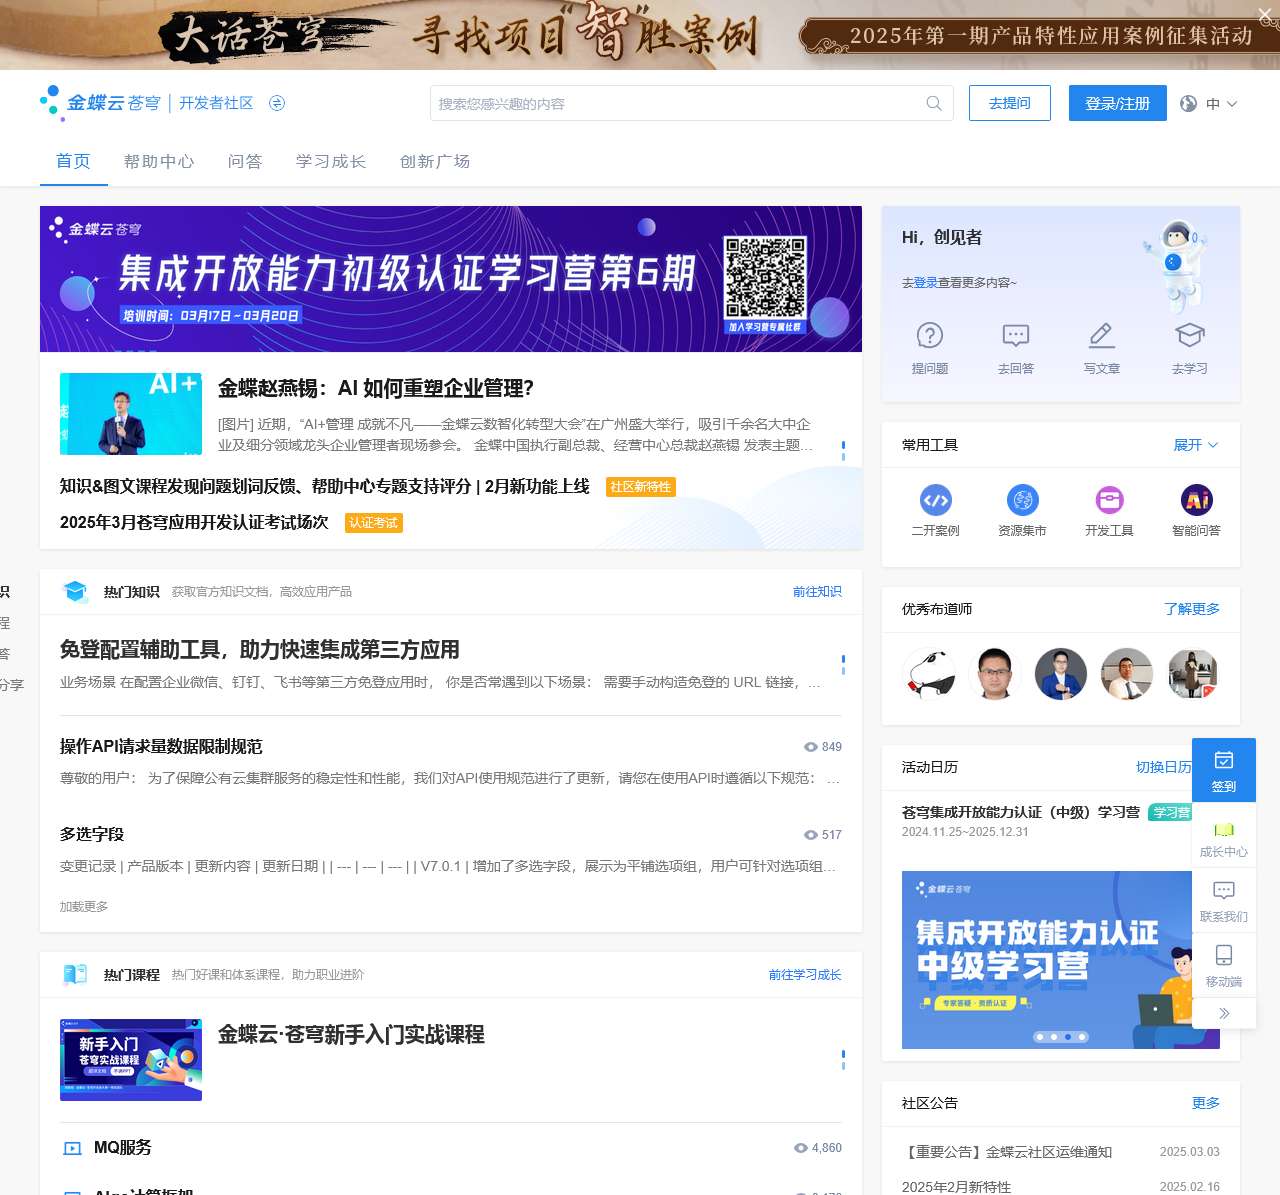This screenshot has width=1280, height=1195.
Task: Open the 学习成长 navigation menu
Action: coord(331,161)
